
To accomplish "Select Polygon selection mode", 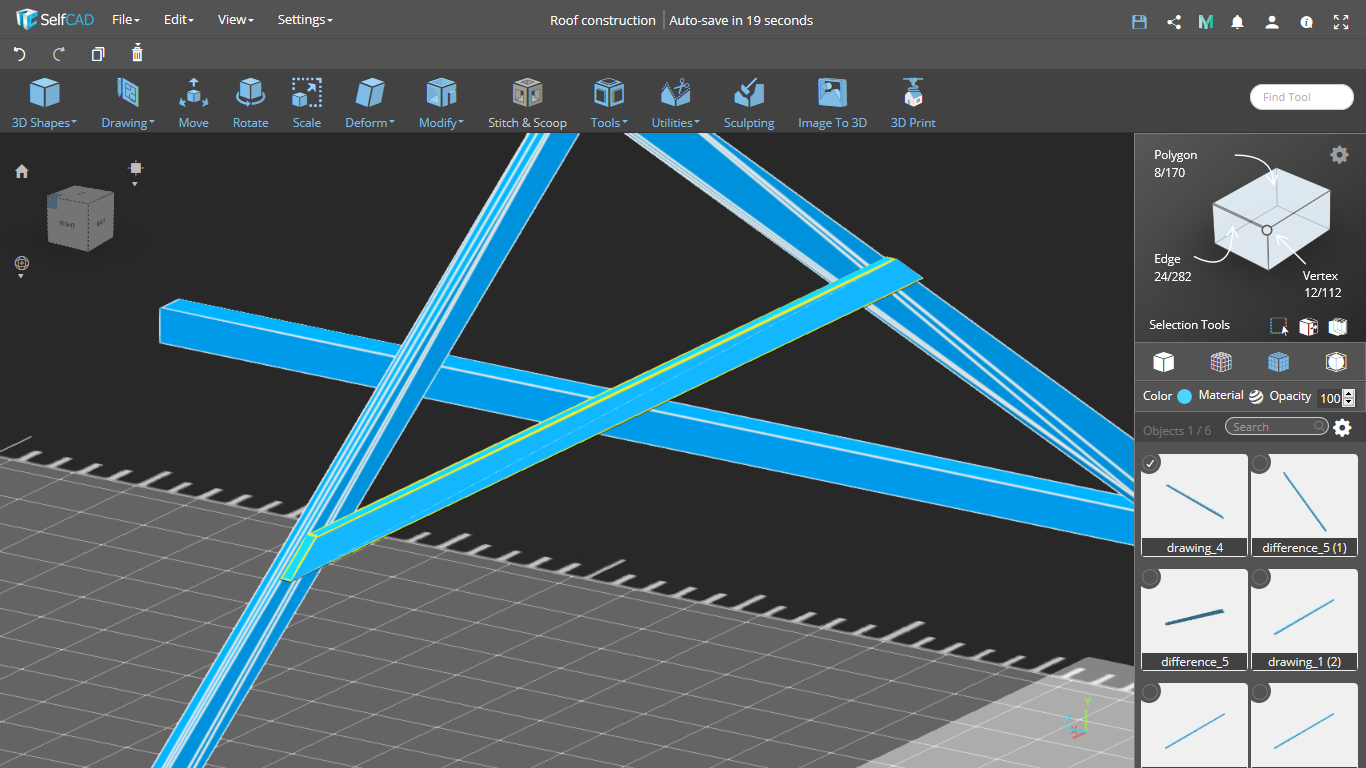I will tap(1175, 163).
